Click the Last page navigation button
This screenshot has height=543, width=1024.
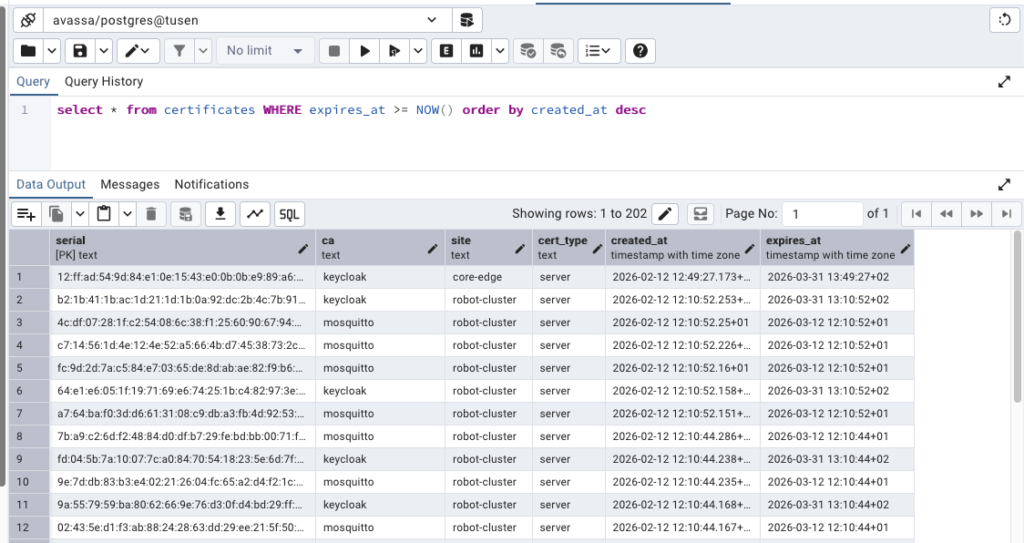[1006, 214]
